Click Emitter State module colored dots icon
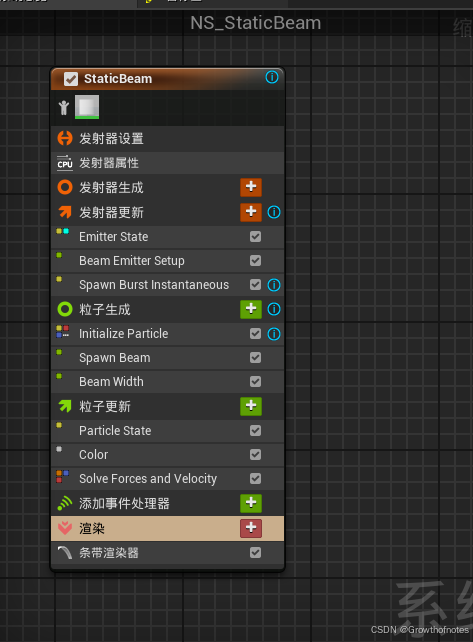The height and width of the screenshot is (642, 473). 62,231
